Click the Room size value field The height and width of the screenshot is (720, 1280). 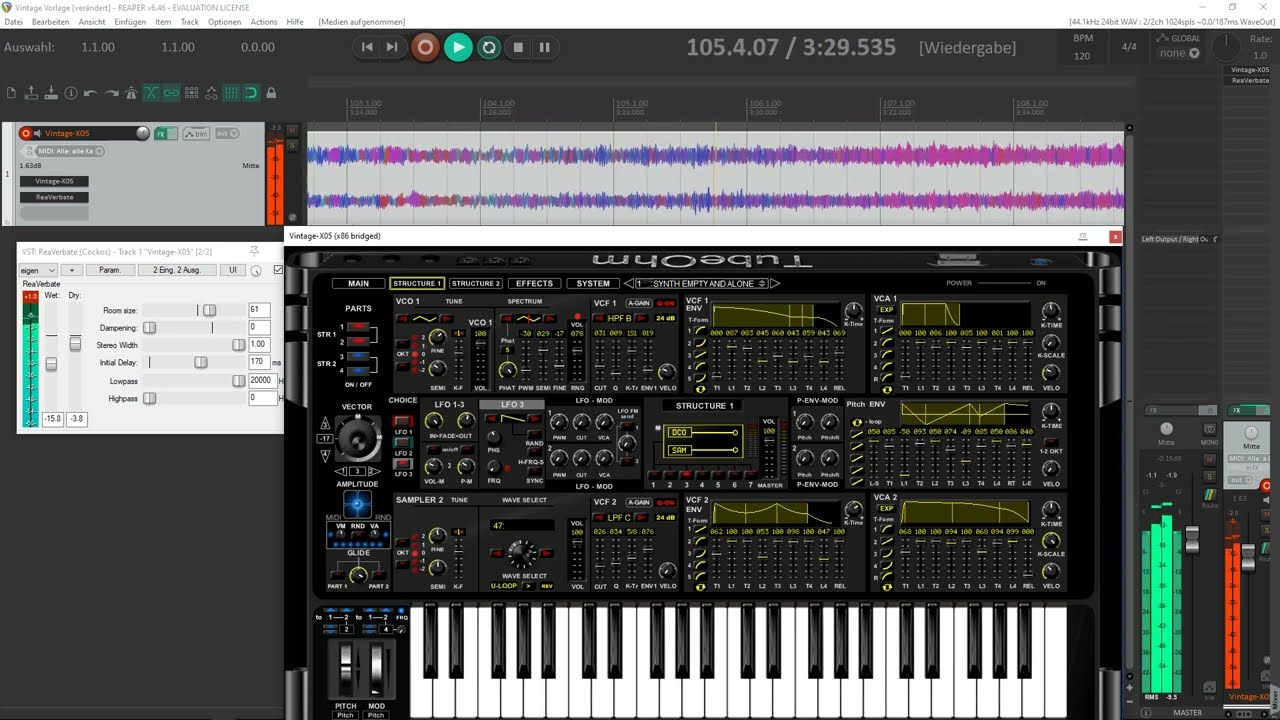click(x=259, y=310)
